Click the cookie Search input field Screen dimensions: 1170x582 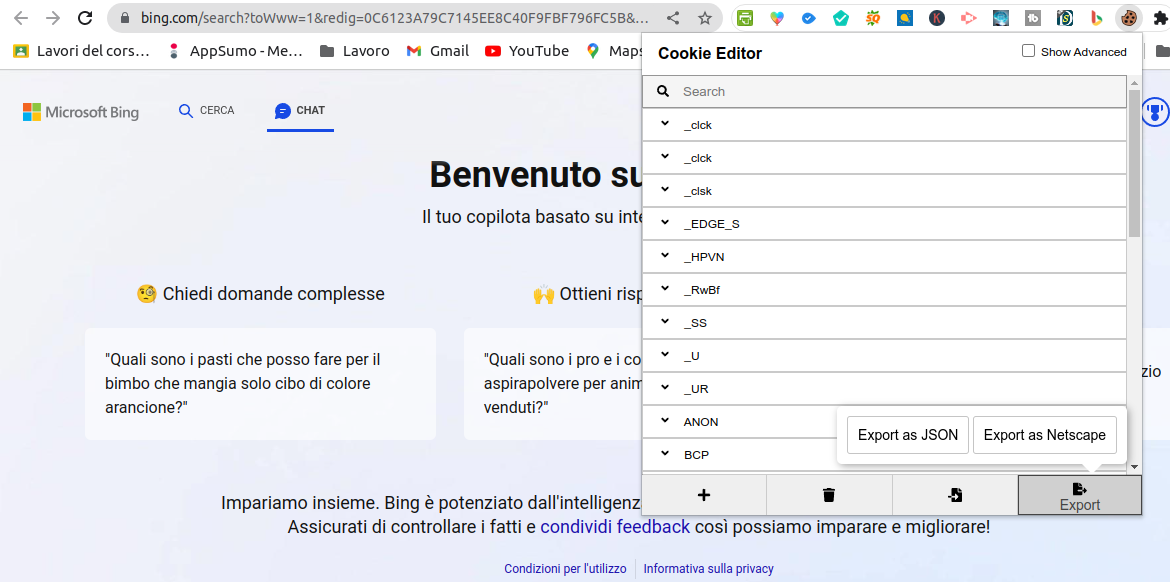coord(900,91)
